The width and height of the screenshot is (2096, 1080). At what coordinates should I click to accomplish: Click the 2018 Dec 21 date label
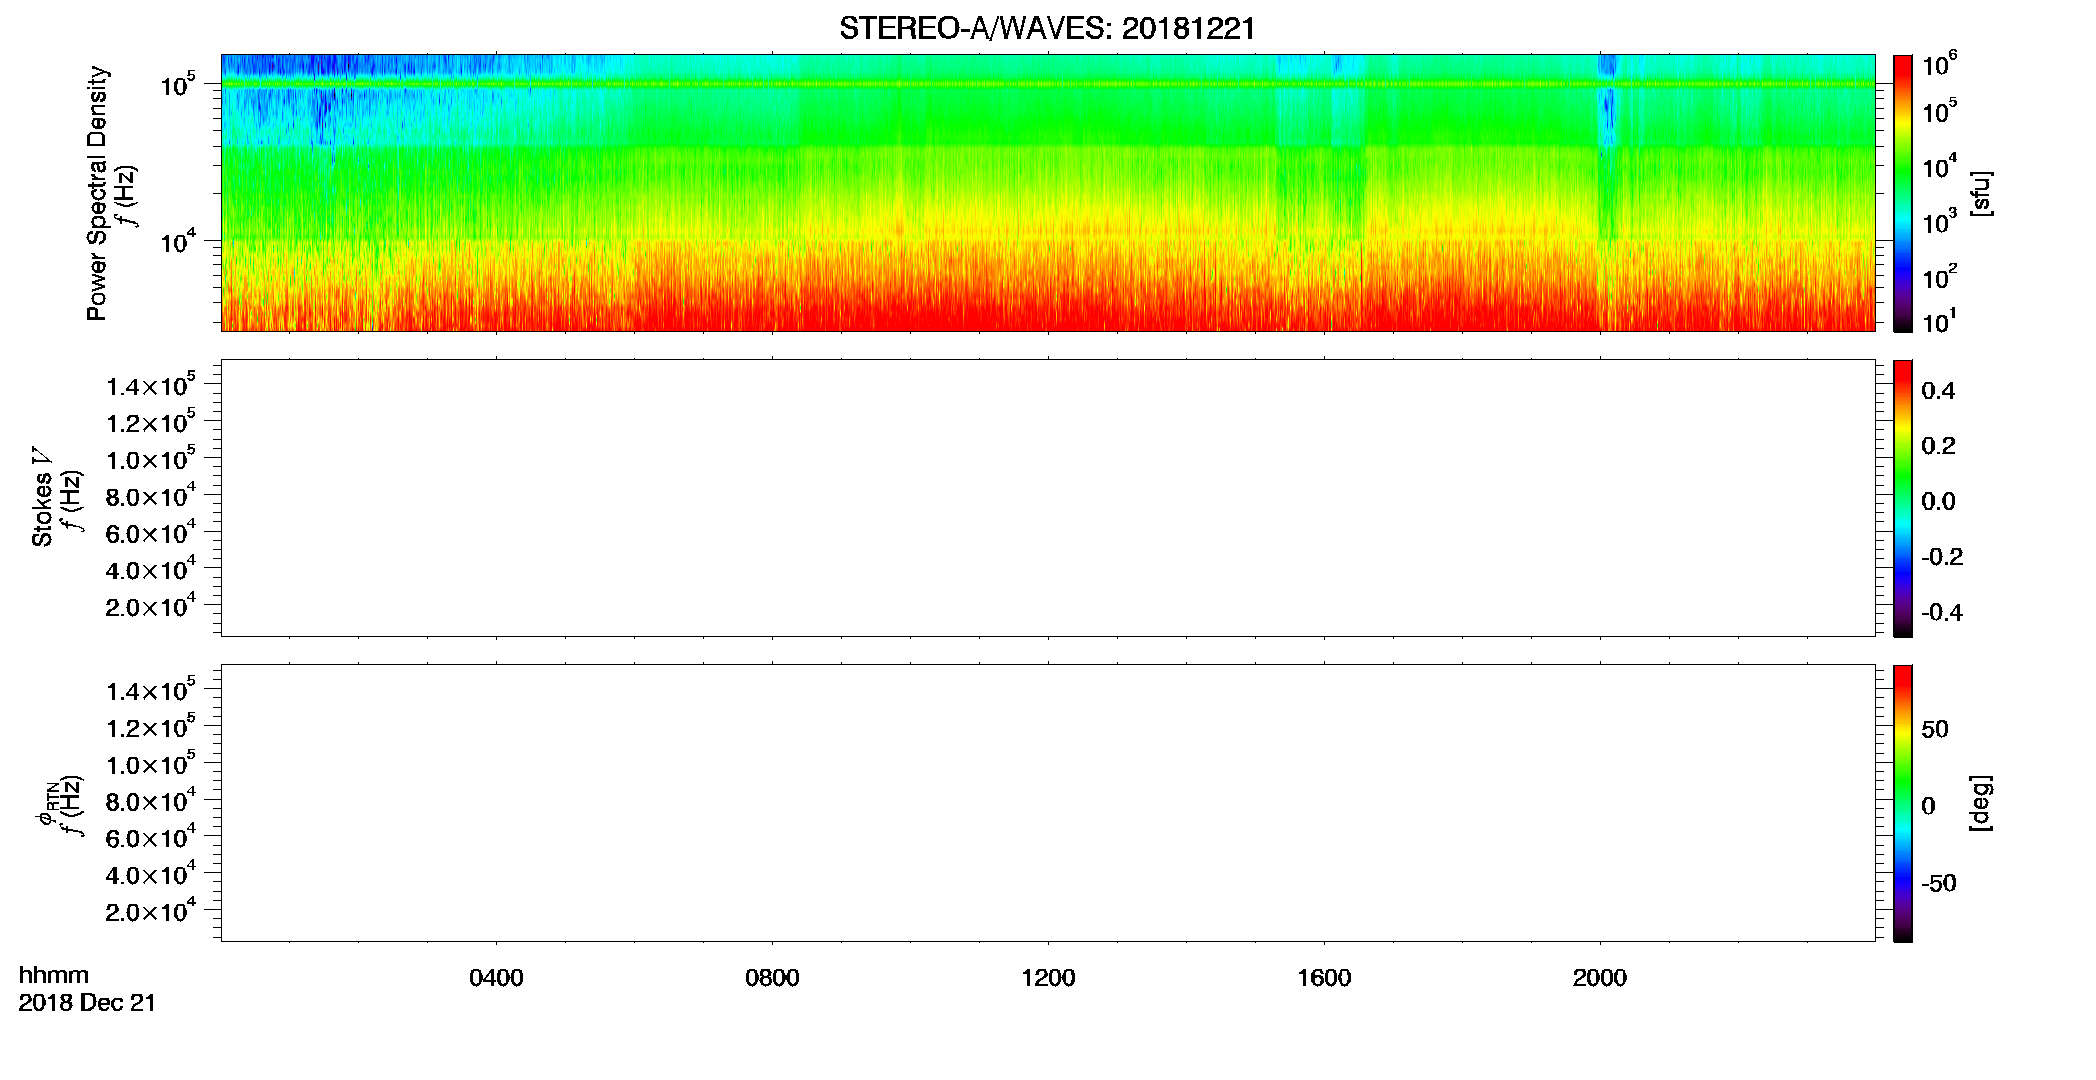point(87,1002)
